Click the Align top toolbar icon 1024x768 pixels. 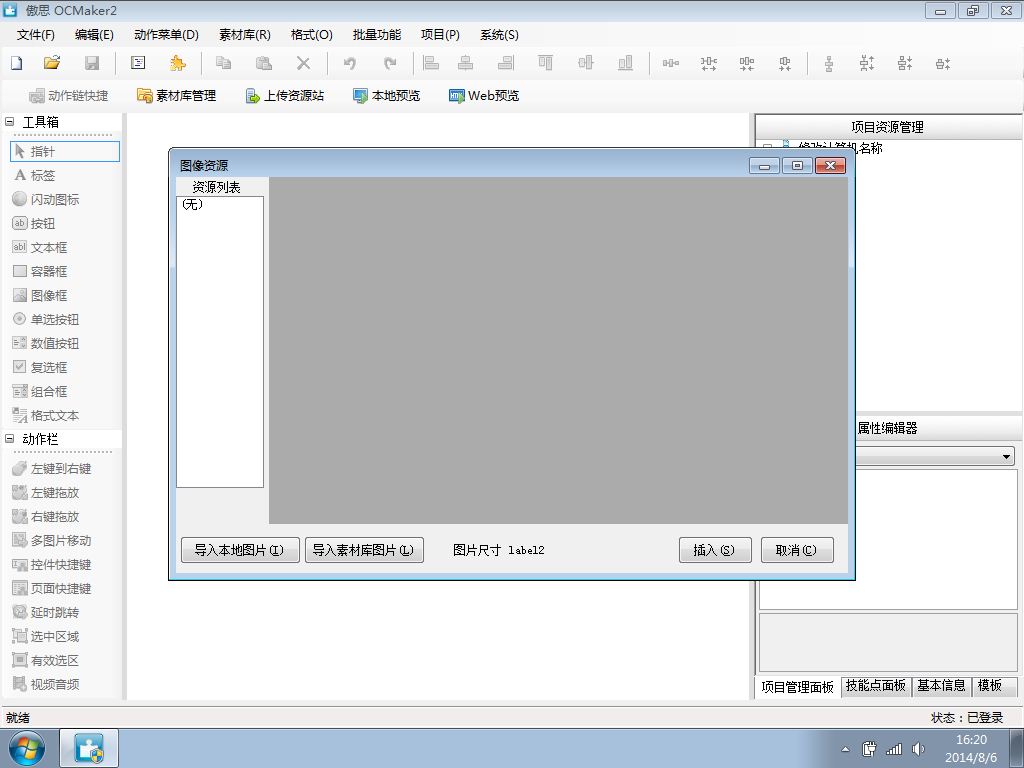[545, 63]
